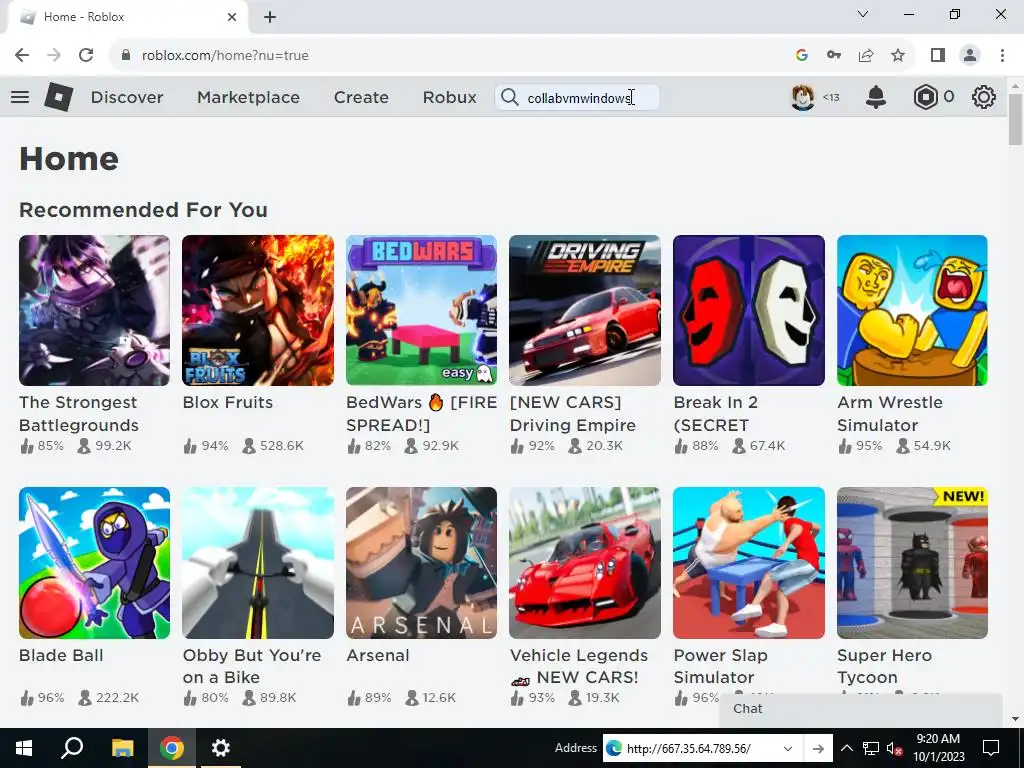Open Settings from the taskbar
The image size is (1024, 768).
point(221,748)
